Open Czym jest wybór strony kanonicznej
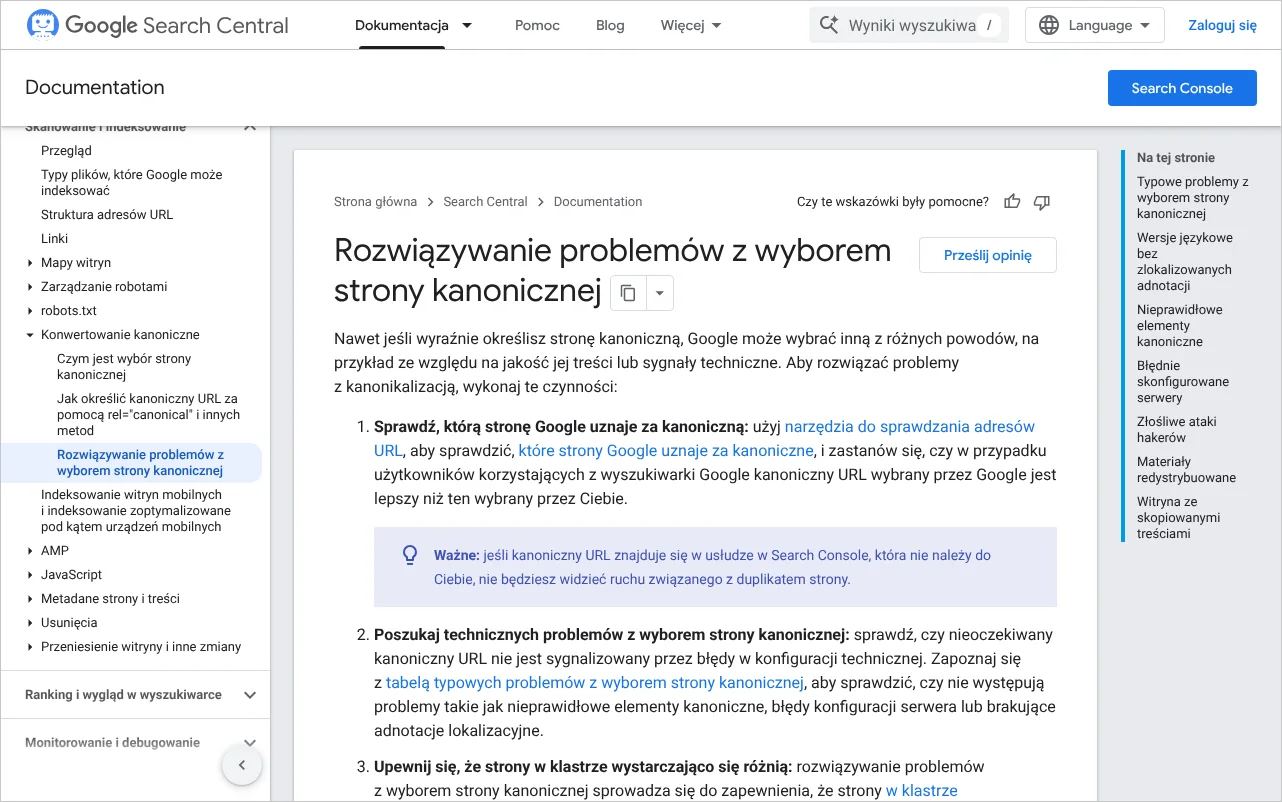 pyautogui.click(x=124, y=367)
